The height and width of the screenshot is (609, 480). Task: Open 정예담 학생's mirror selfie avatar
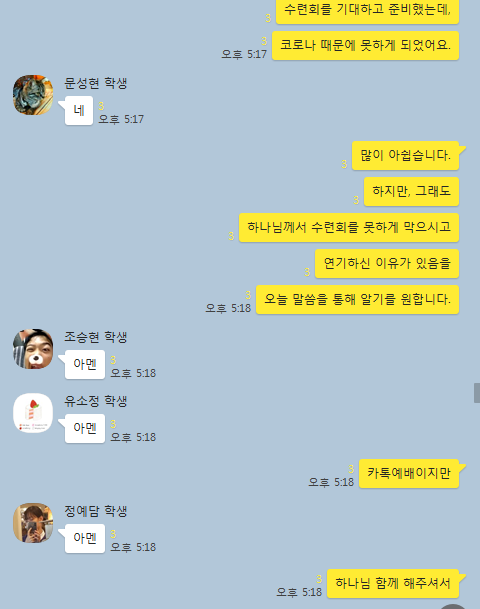pos(33,523)
